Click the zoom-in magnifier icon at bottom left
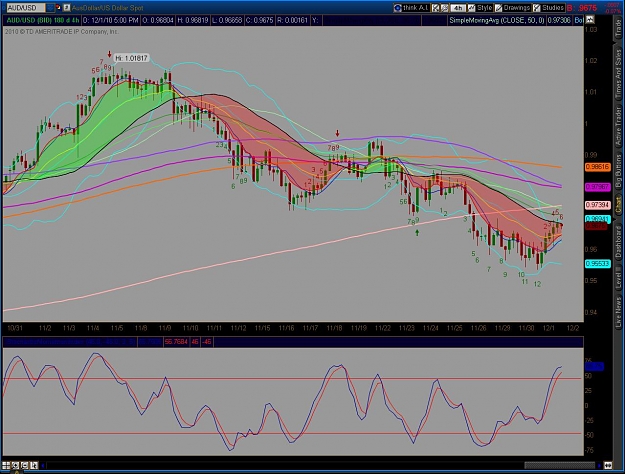The height and width of the screenshot is (474, 625). point(16,465)
